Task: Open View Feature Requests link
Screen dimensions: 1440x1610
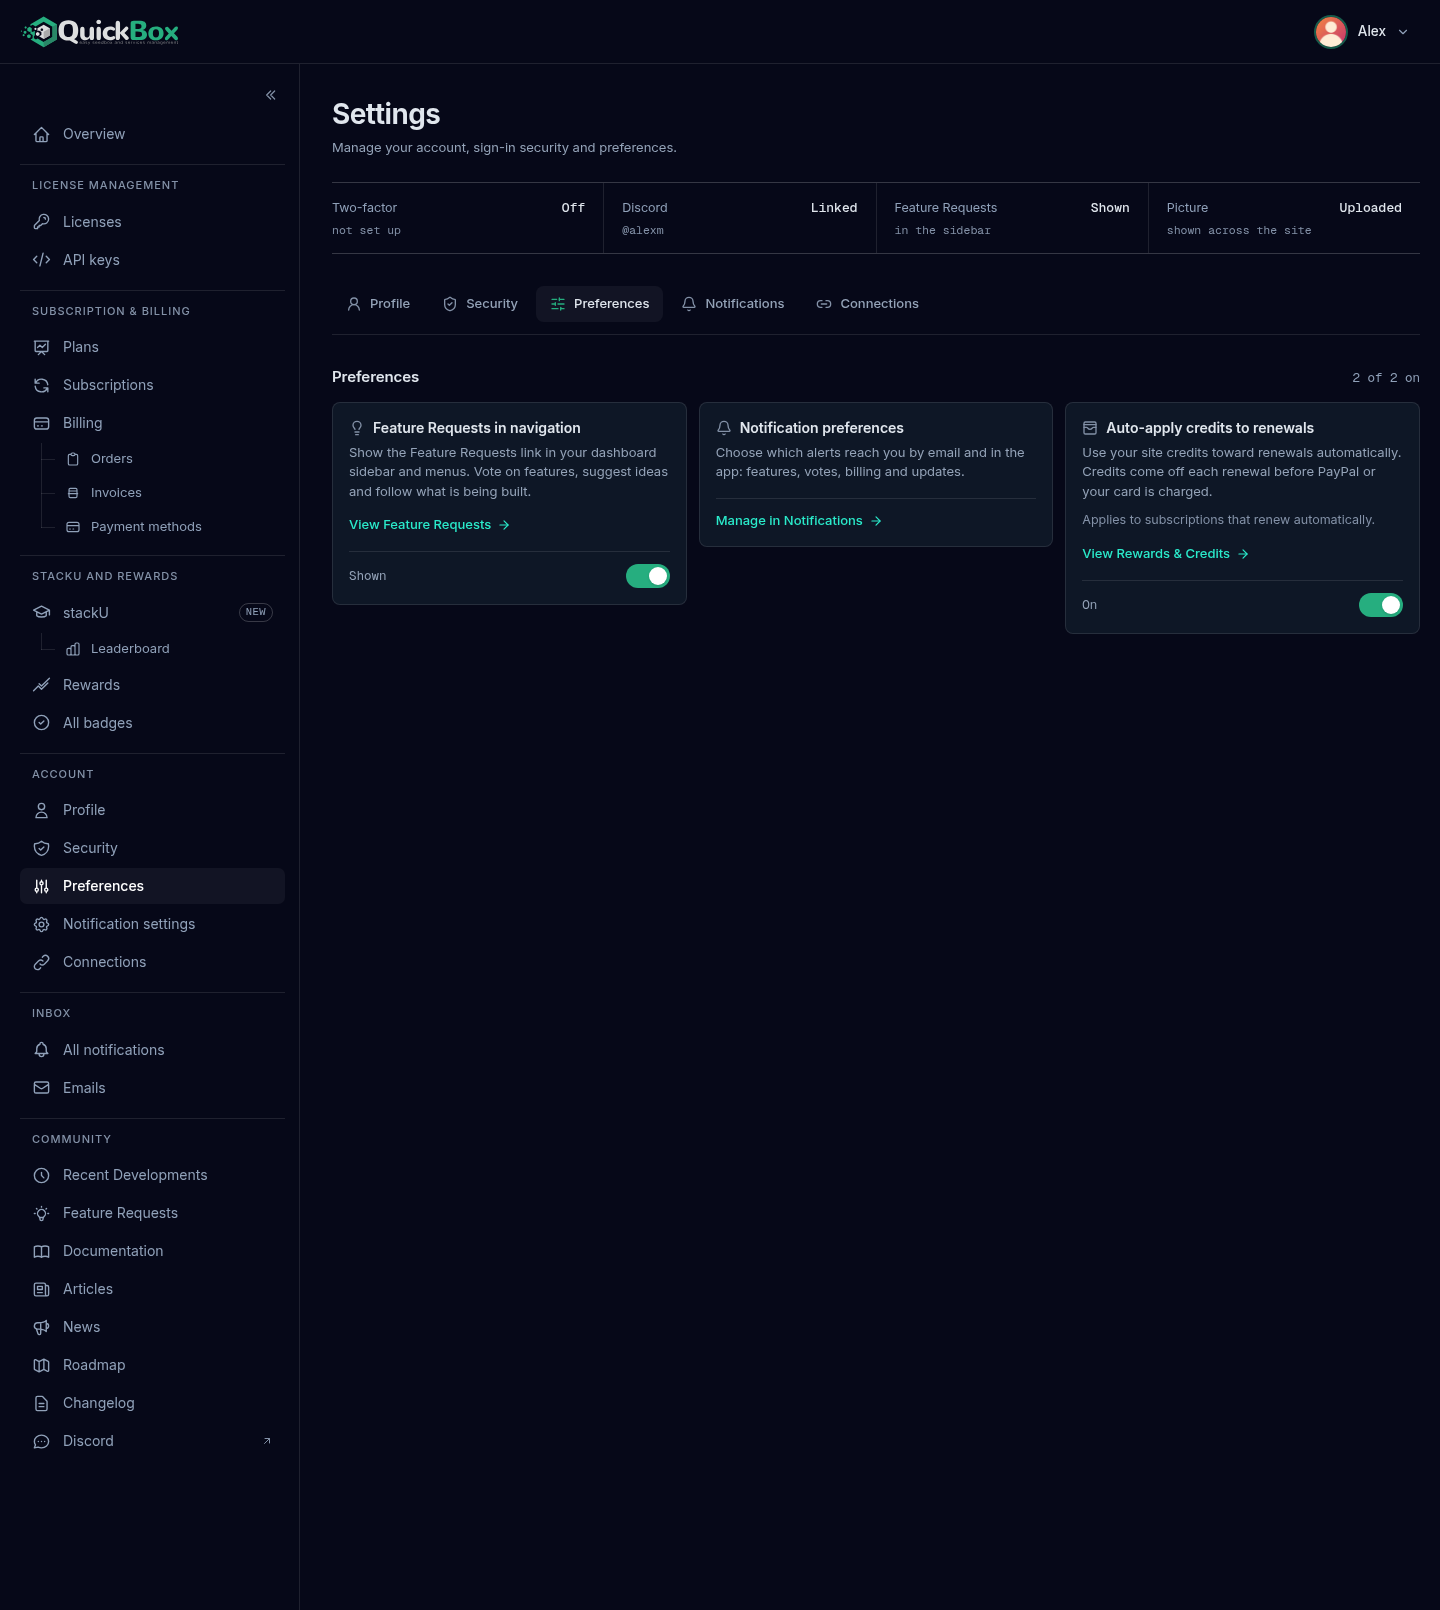Action: coord(430,525)
